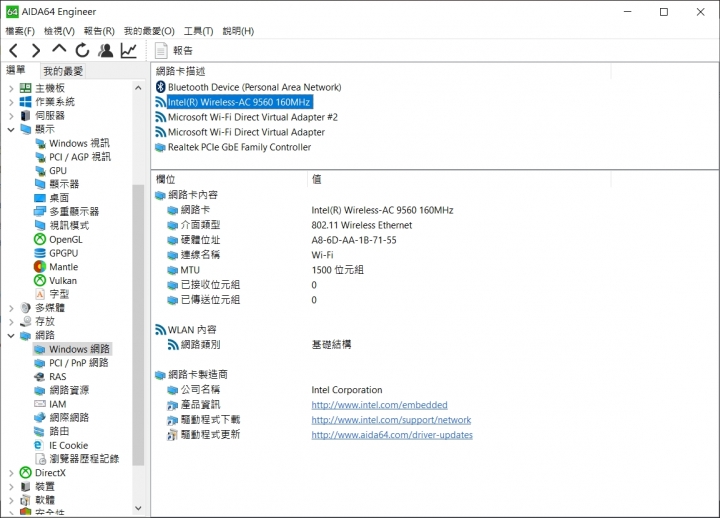Click the IE Cookie icon

click(x=39, y=445)
